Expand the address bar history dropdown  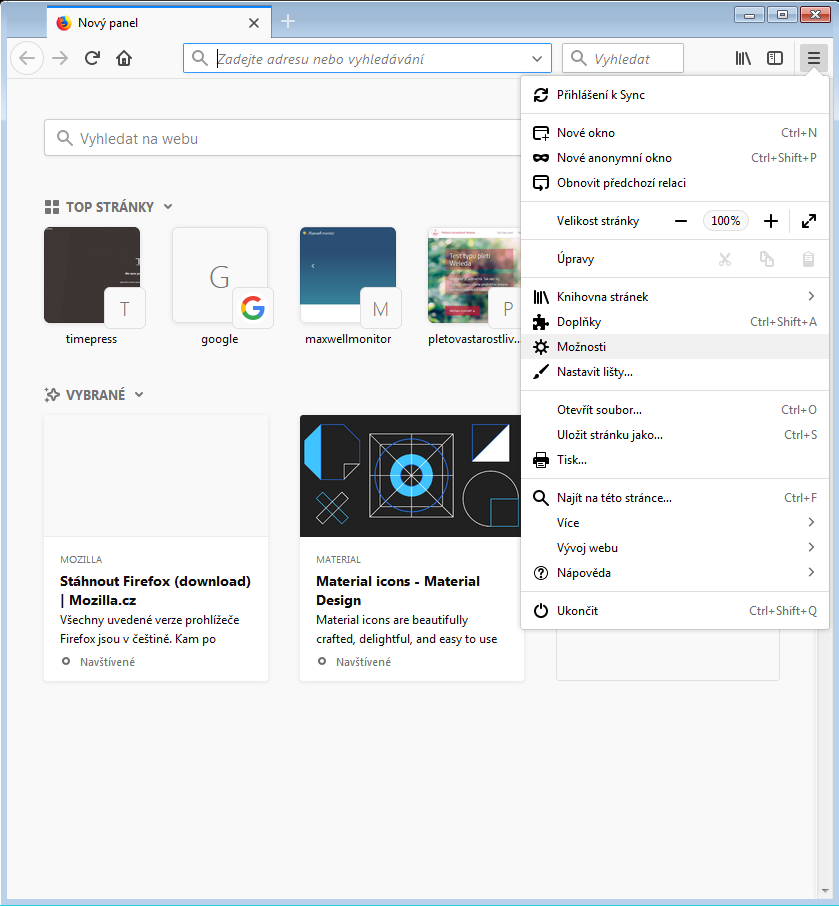click(538, 59)
